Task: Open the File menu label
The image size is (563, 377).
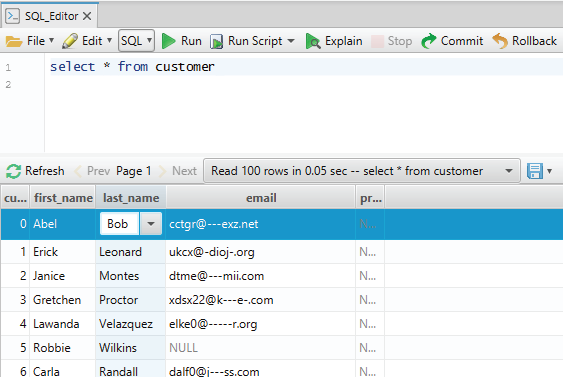Action: tap(36, 41)
